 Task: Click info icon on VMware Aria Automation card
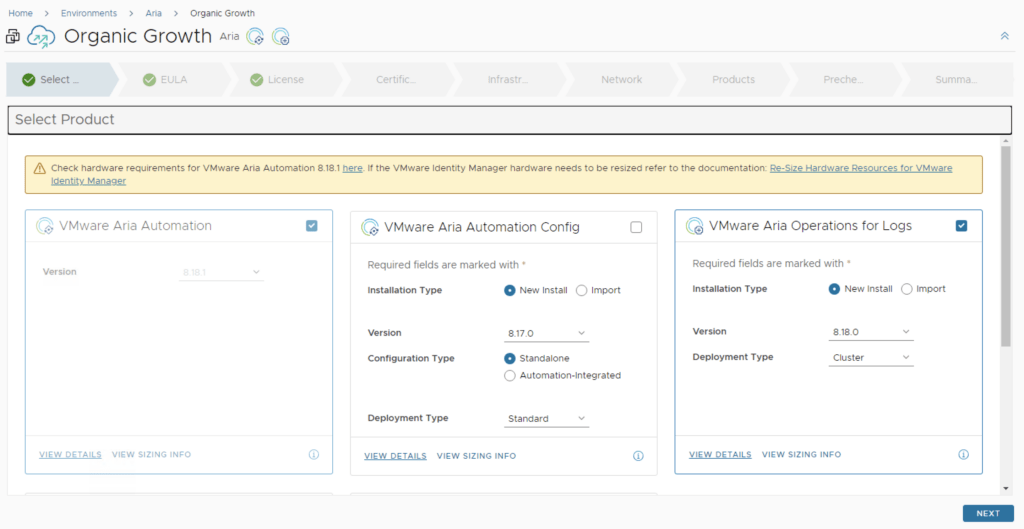[x=313, y=454]
